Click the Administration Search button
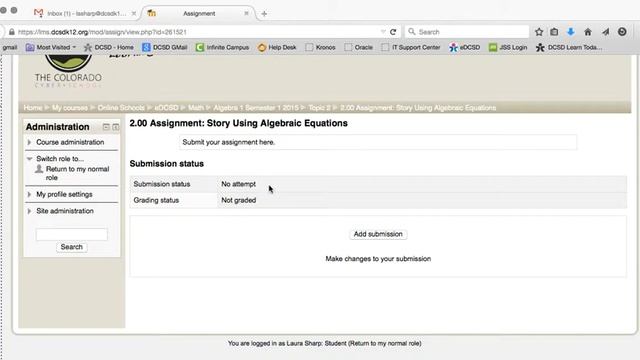 (71, 247)
